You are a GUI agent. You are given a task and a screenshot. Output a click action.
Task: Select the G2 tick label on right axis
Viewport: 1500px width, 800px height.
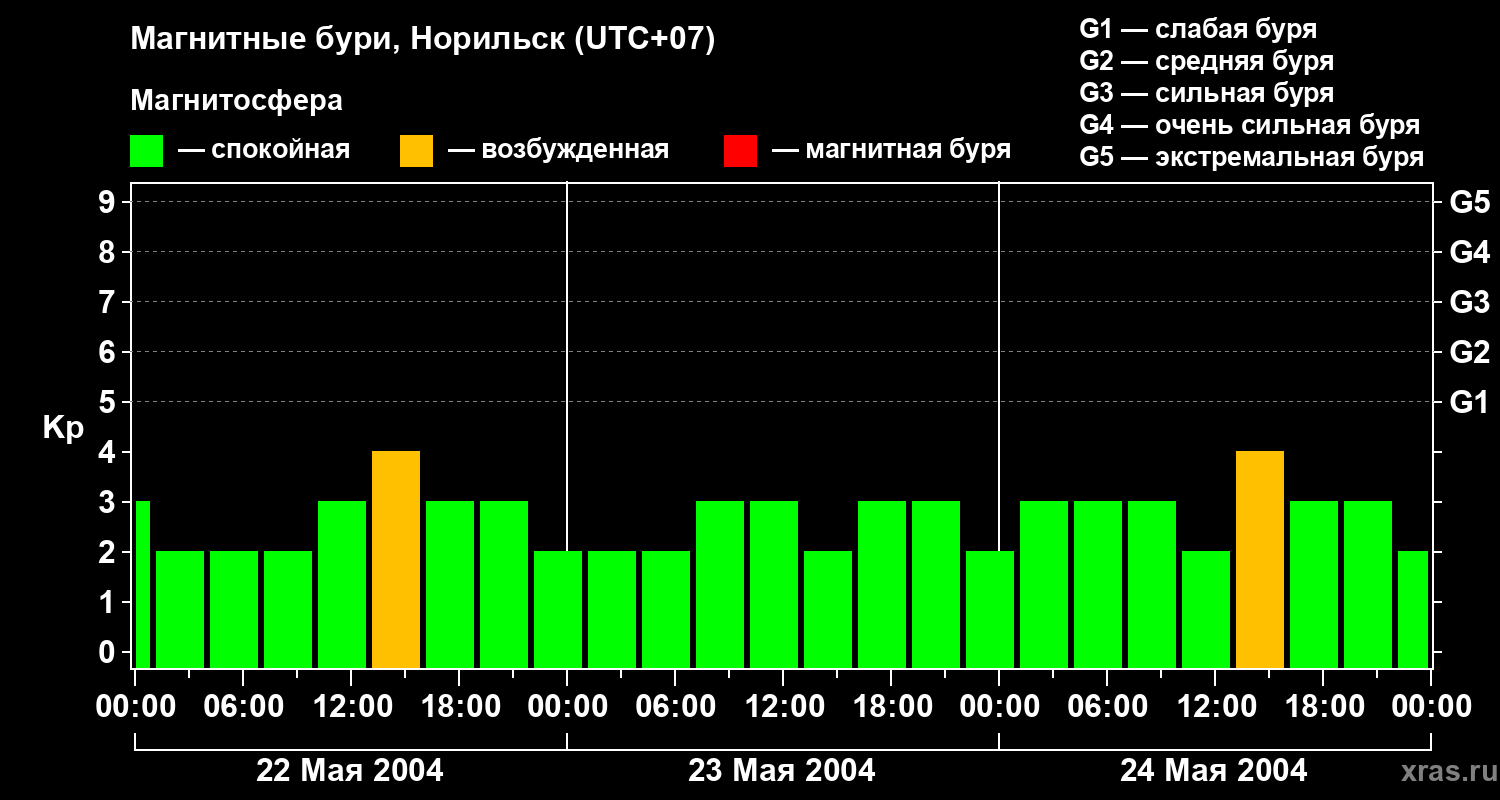pos(1470,353)
